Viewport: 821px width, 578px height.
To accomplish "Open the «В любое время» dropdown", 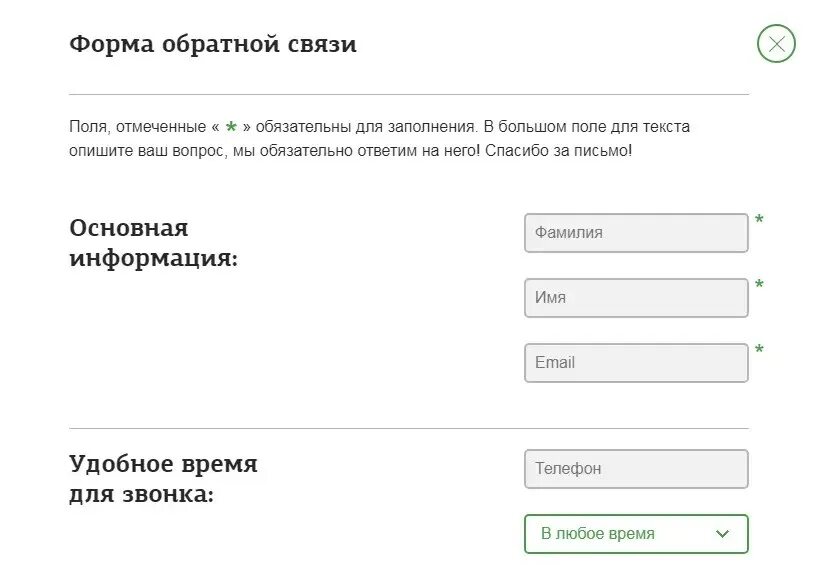I will (636, 533).
